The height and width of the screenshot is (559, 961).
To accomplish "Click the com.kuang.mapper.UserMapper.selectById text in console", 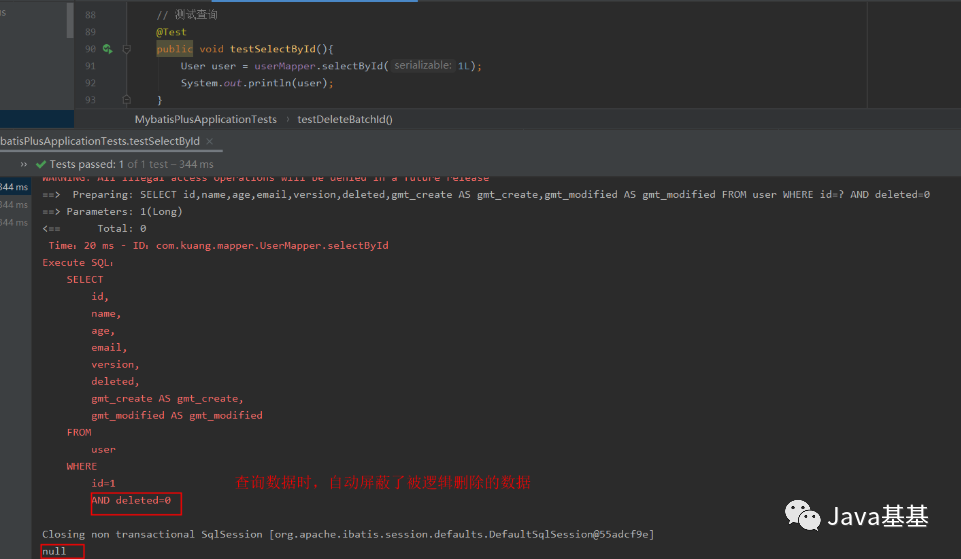I will (x=271, y=245).
